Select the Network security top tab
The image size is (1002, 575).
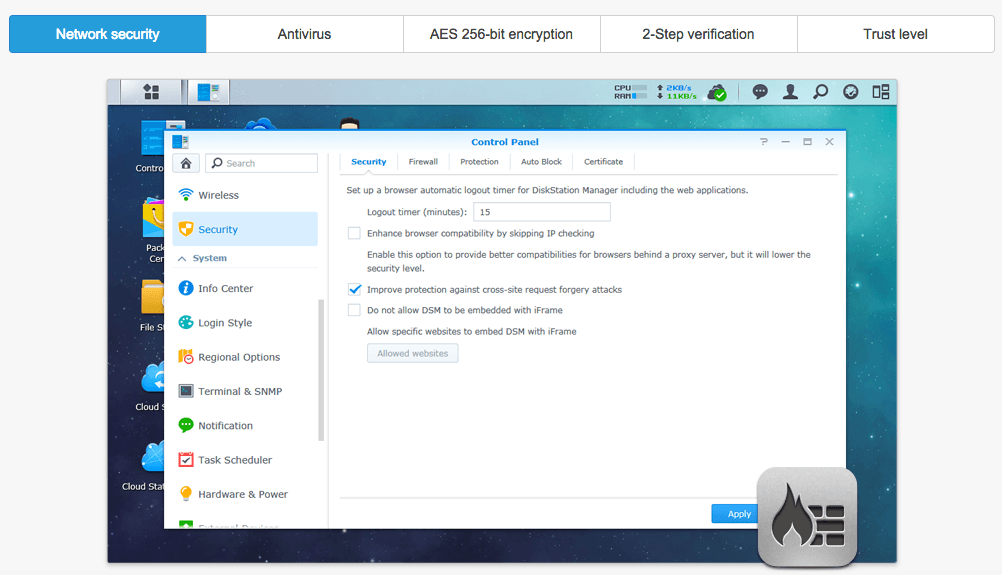tap(107, 34)
